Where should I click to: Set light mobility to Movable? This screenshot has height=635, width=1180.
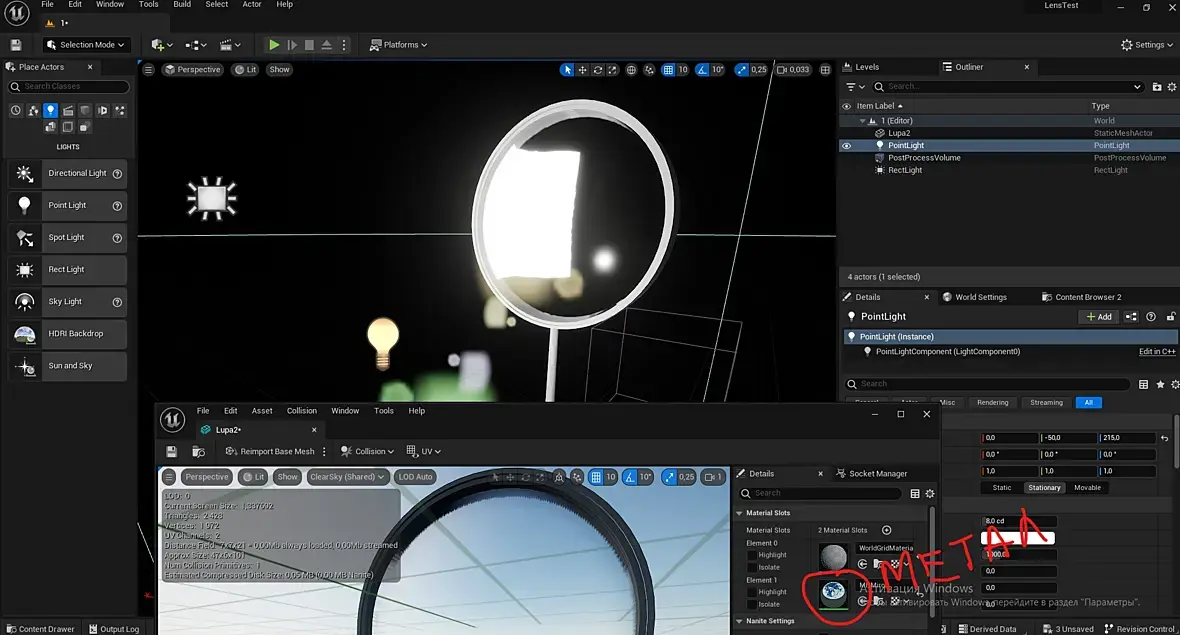click(1087, 488)
